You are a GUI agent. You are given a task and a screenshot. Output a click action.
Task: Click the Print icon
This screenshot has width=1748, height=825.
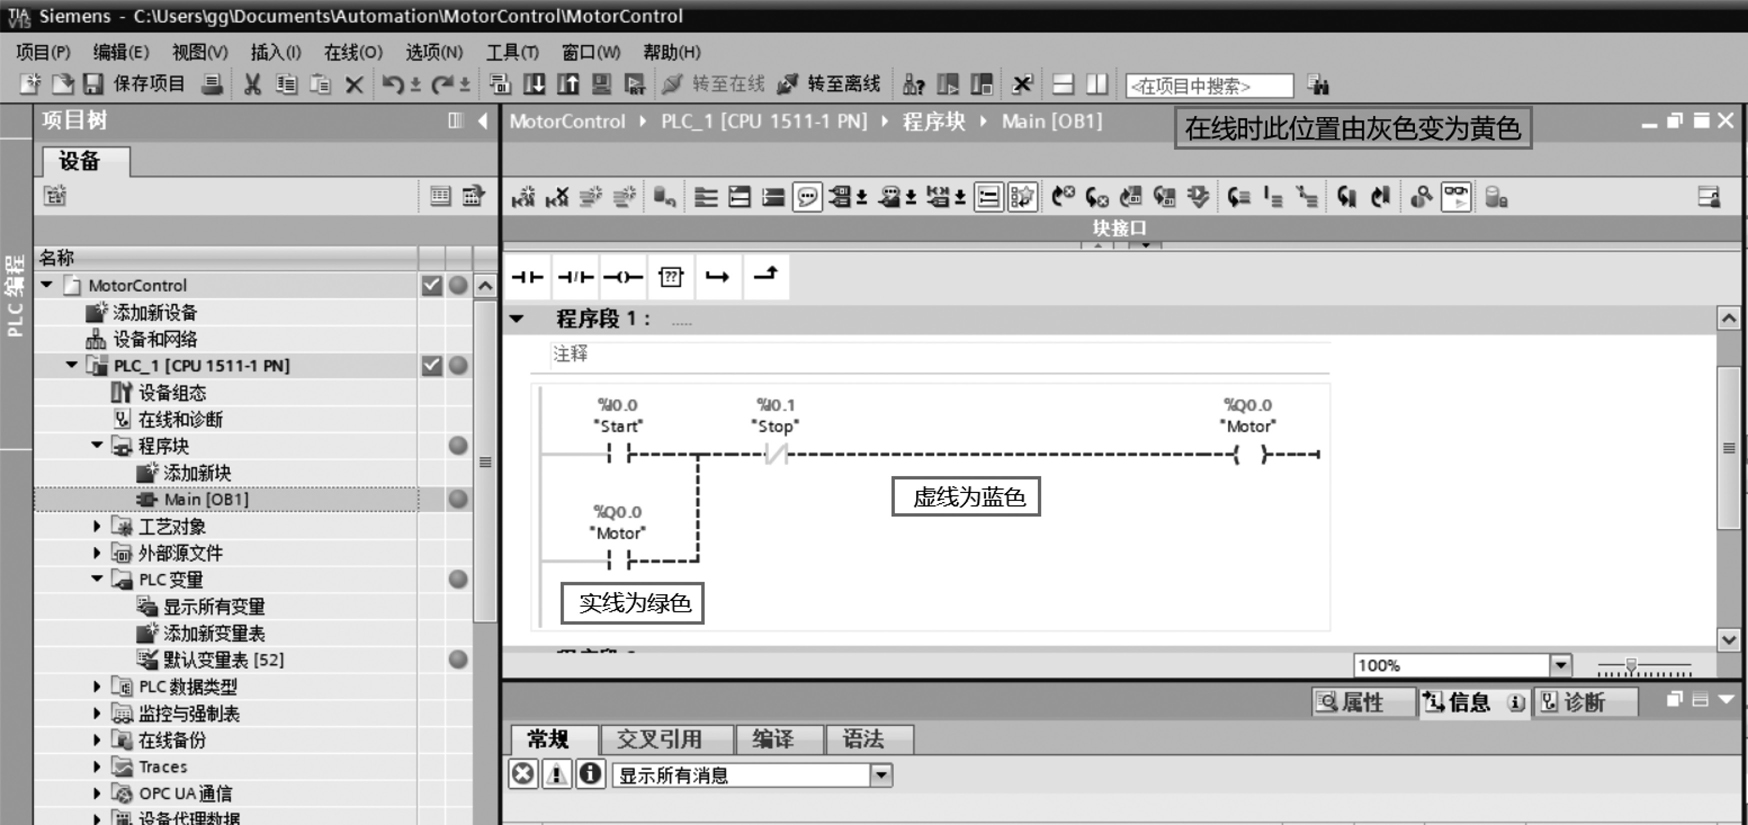coord(212,85)
